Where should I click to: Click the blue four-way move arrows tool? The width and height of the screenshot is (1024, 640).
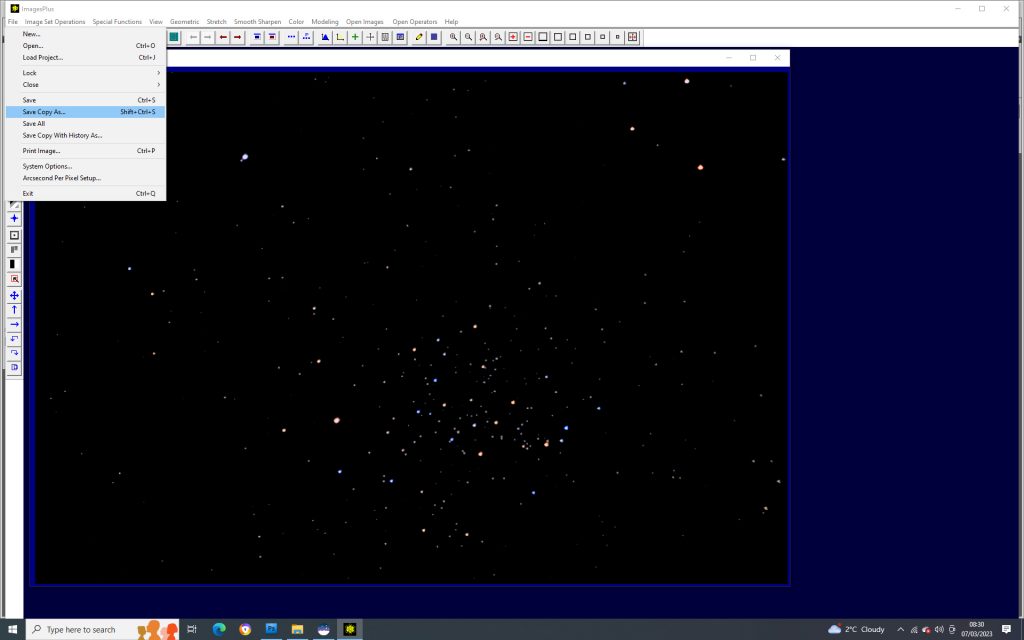pos(14,296)
